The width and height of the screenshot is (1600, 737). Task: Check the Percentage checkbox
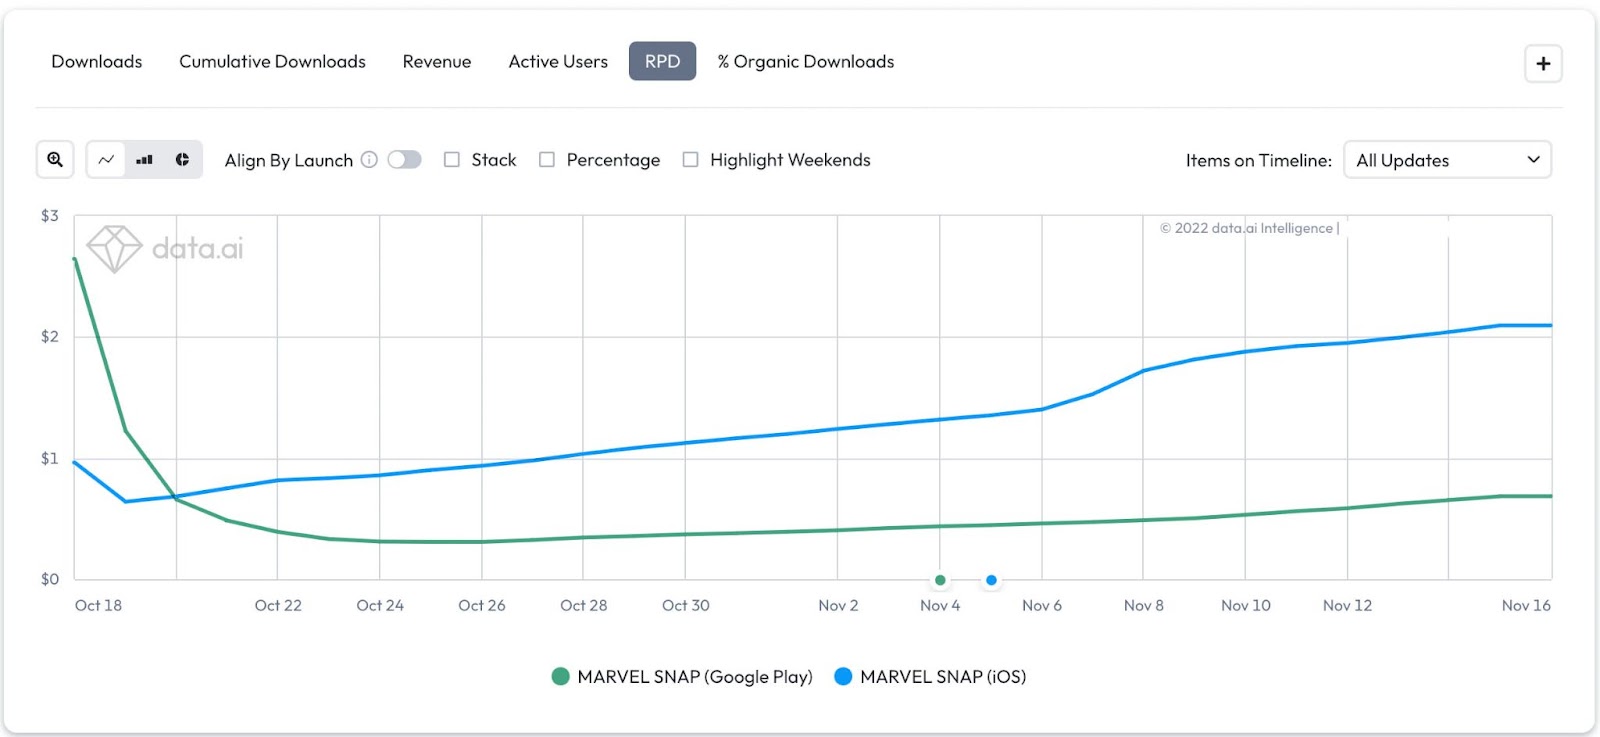tap(547, 160)
